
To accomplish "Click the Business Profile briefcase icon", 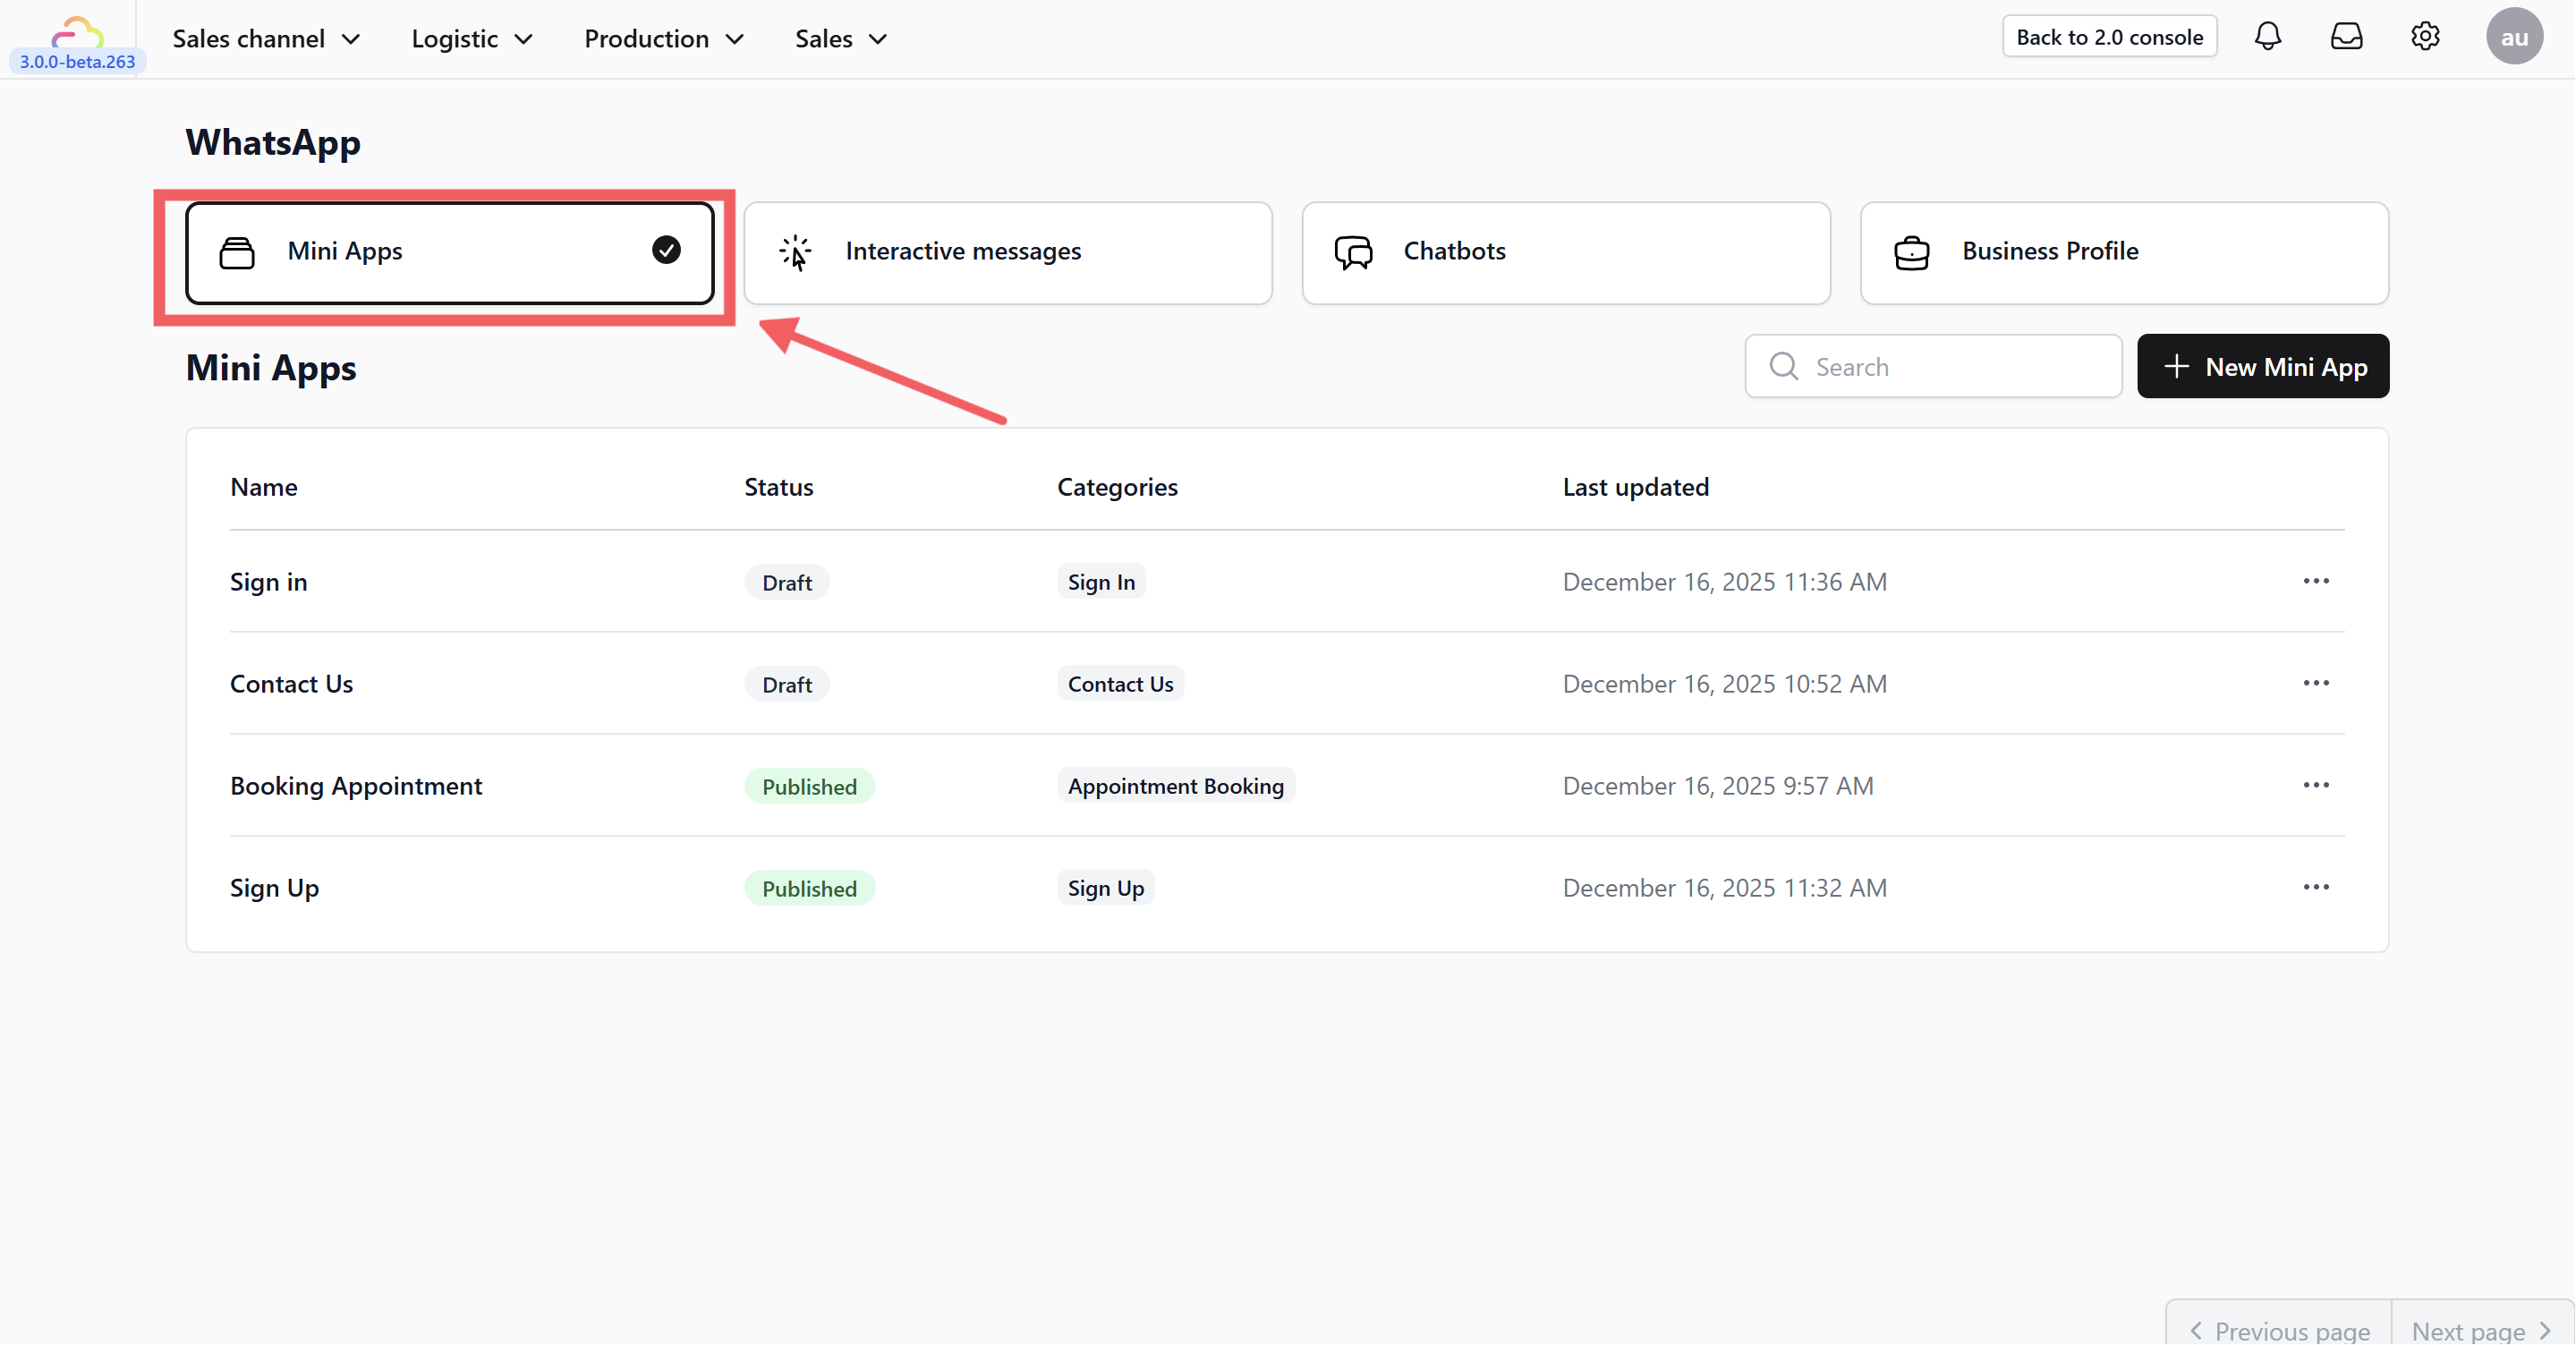I will [x=1911, y=252].
